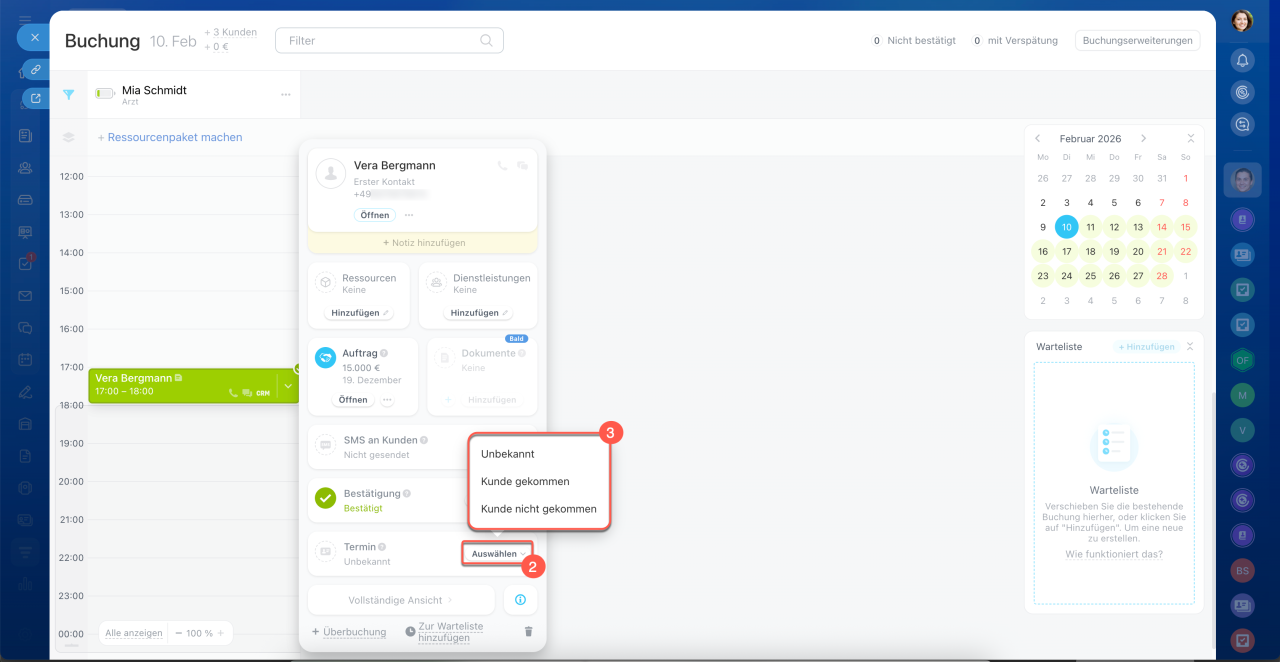Expand the green booking's chevron arrow
1280x662 pixels.
[x=288, y=386]
